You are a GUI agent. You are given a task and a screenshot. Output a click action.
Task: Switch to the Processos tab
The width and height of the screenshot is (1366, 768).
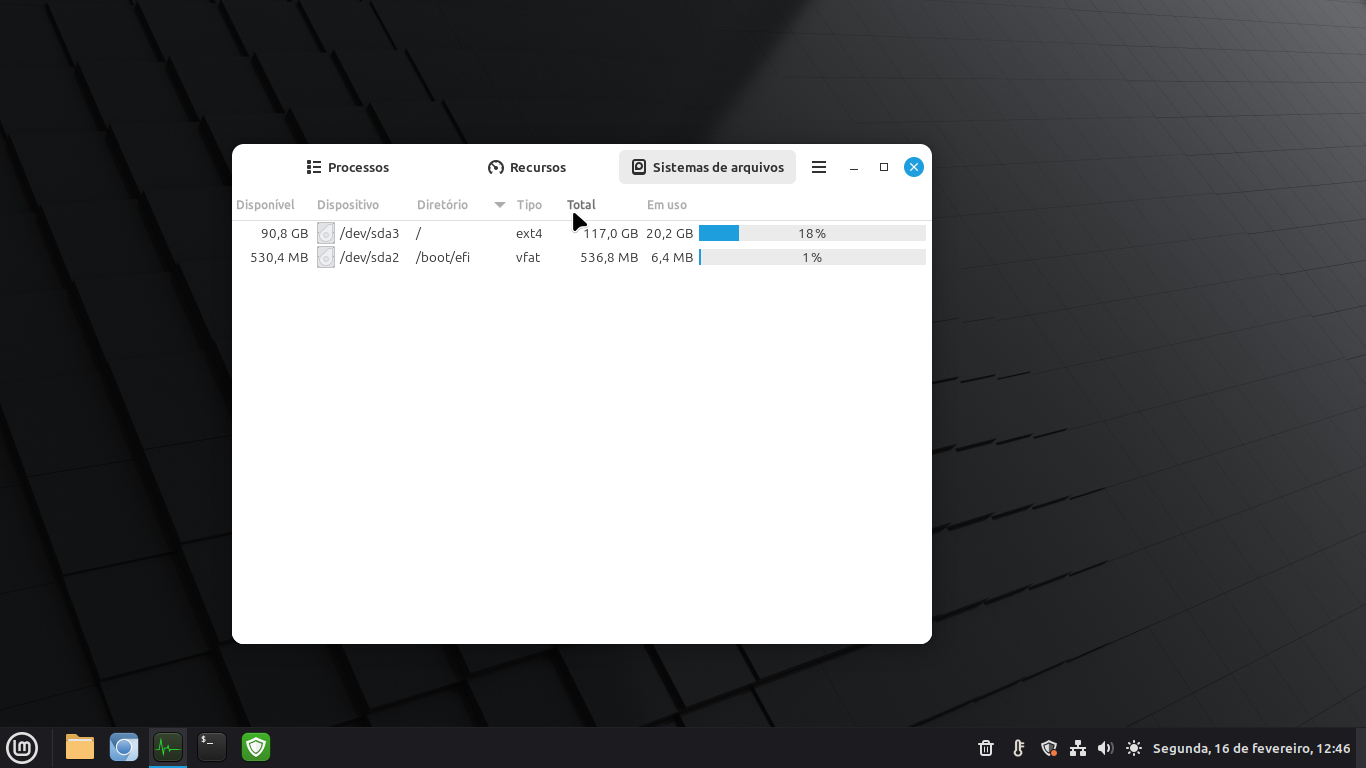pos(347,167)
